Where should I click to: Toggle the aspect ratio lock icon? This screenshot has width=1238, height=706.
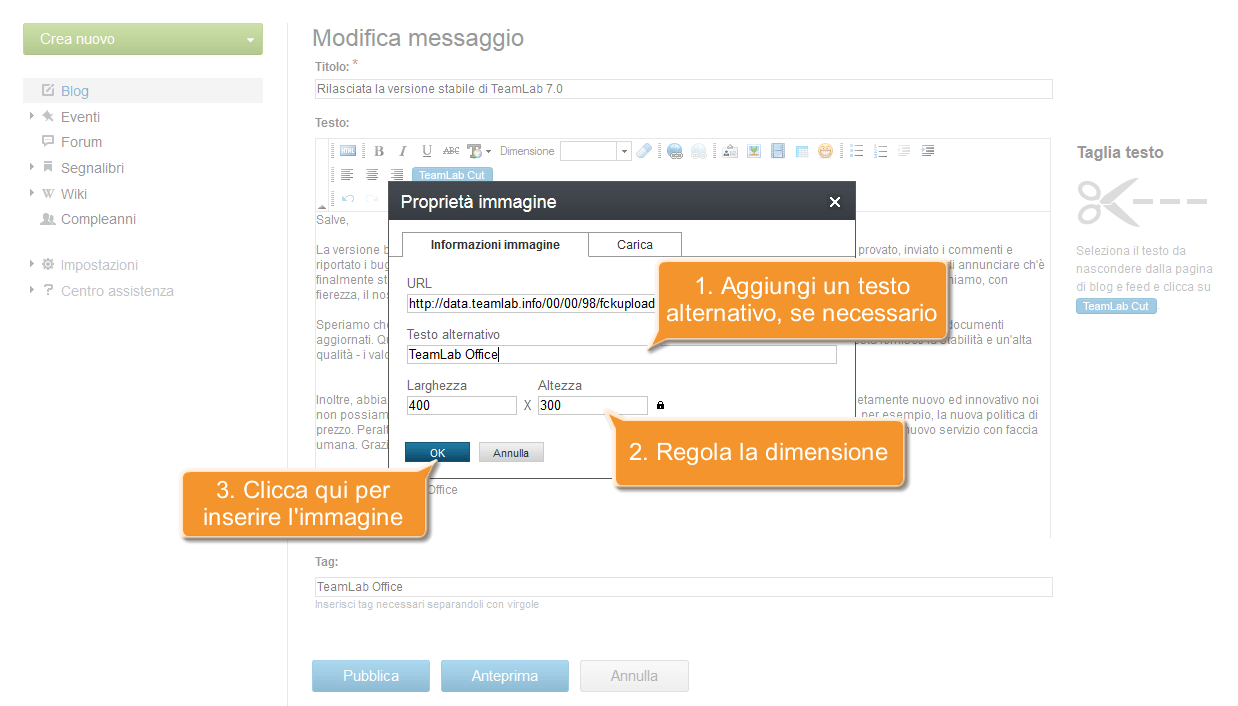pyautogui.click(x=660, y=405)
